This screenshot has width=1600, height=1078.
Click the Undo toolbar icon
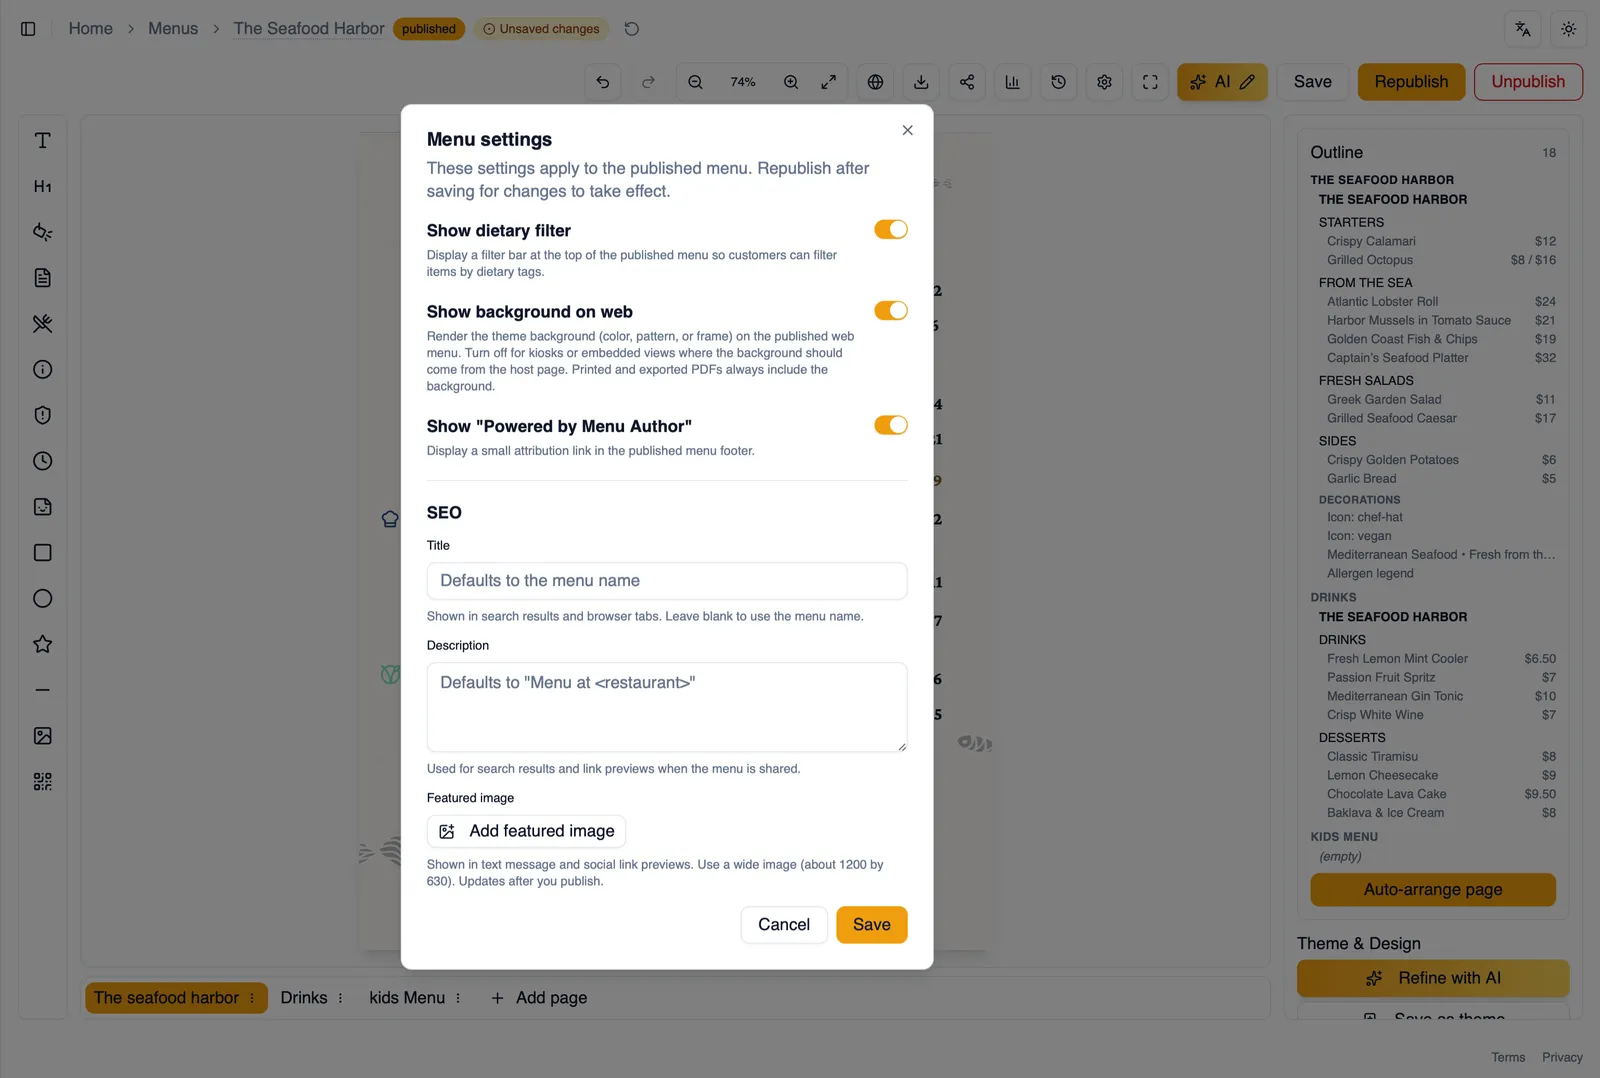point(603,82)
